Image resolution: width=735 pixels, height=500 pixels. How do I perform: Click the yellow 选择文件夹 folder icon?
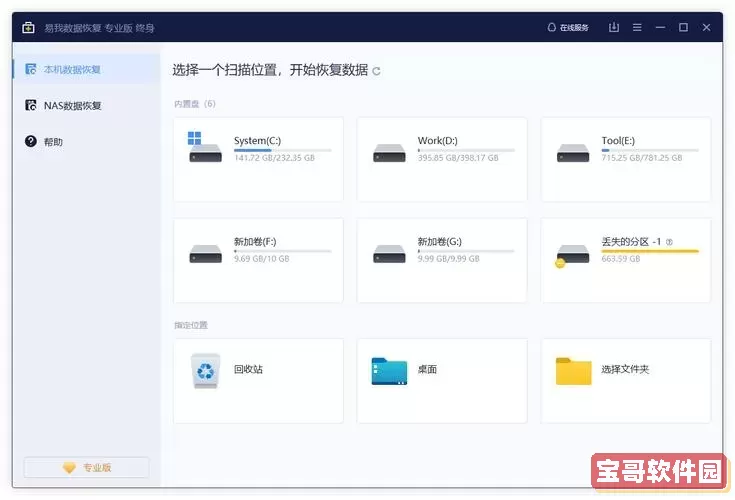click(x=573, y=371)
